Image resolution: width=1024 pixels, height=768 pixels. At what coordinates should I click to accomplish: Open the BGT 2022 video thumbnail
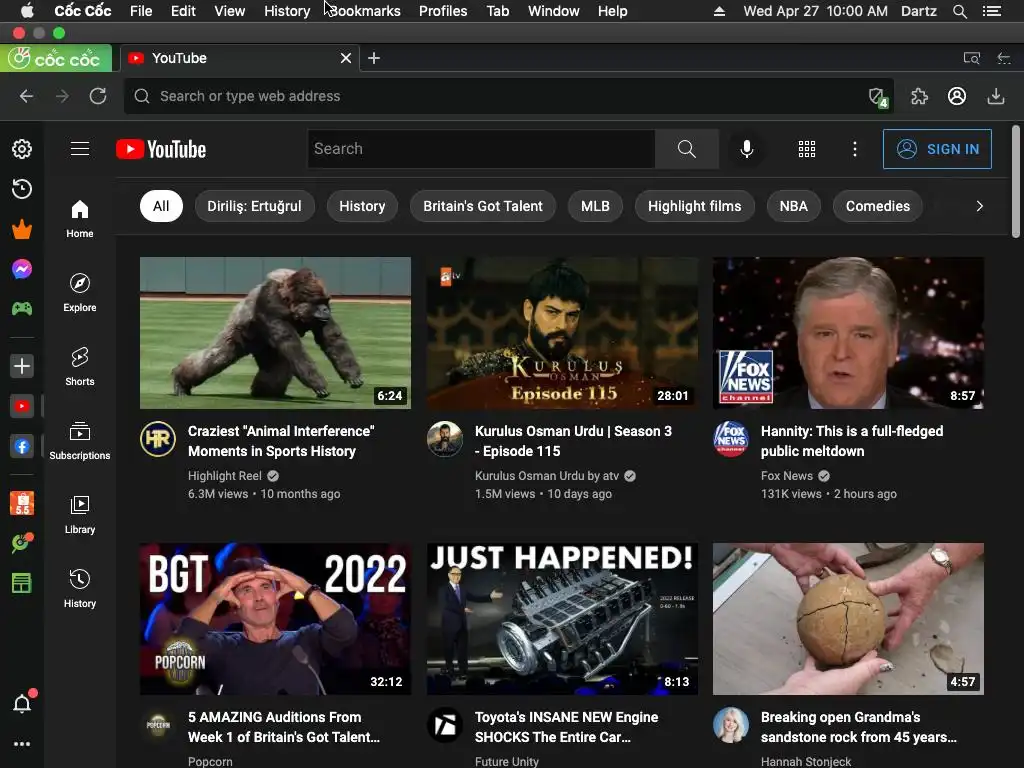(275, 618)
